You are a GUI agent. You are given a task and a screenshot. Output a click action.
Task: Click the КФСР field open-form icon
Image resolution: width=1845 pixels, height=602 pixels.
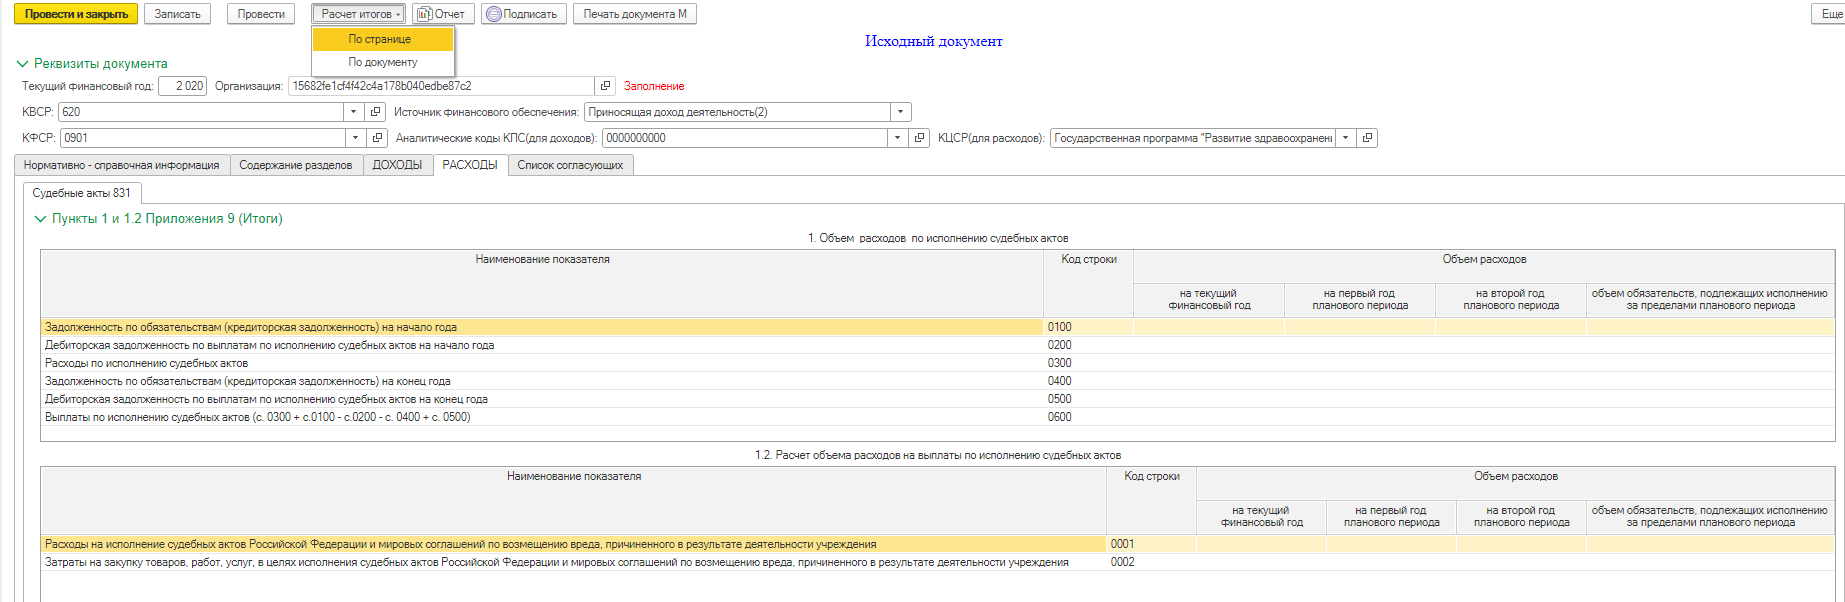pos(377,138)
